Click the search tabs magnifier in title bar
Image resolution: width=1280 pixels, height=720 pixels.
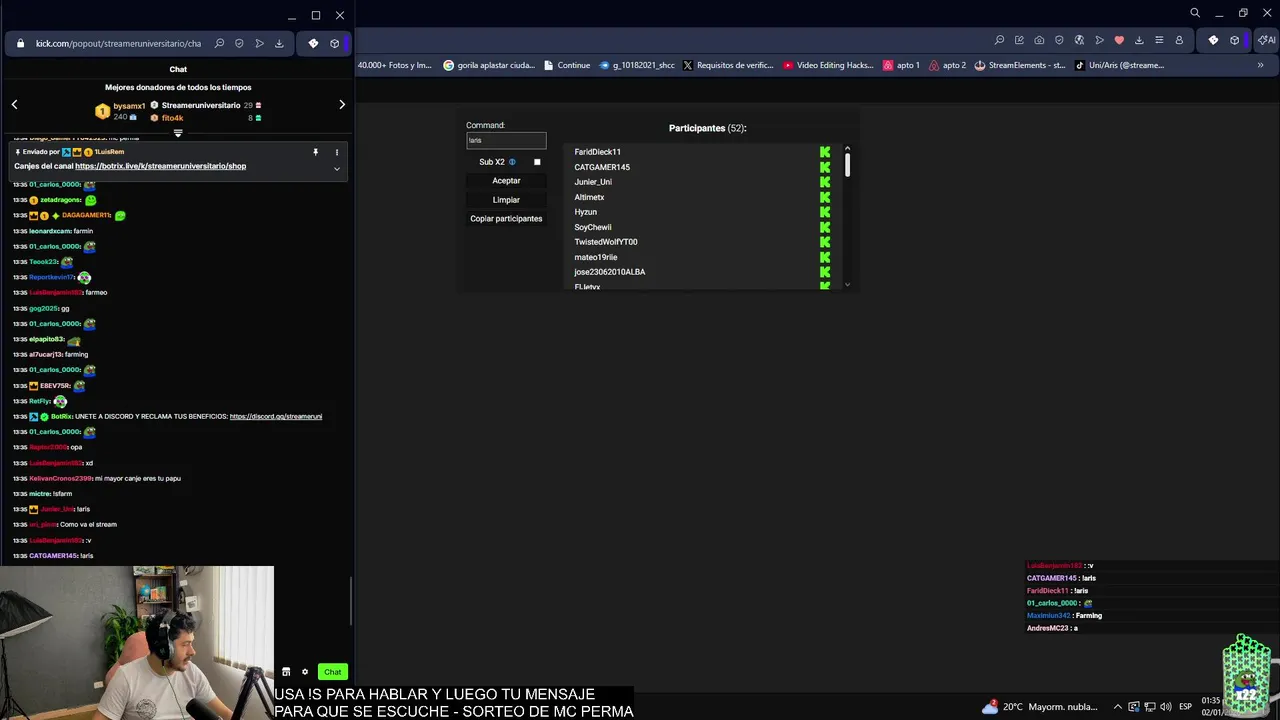coord(1195,13)
